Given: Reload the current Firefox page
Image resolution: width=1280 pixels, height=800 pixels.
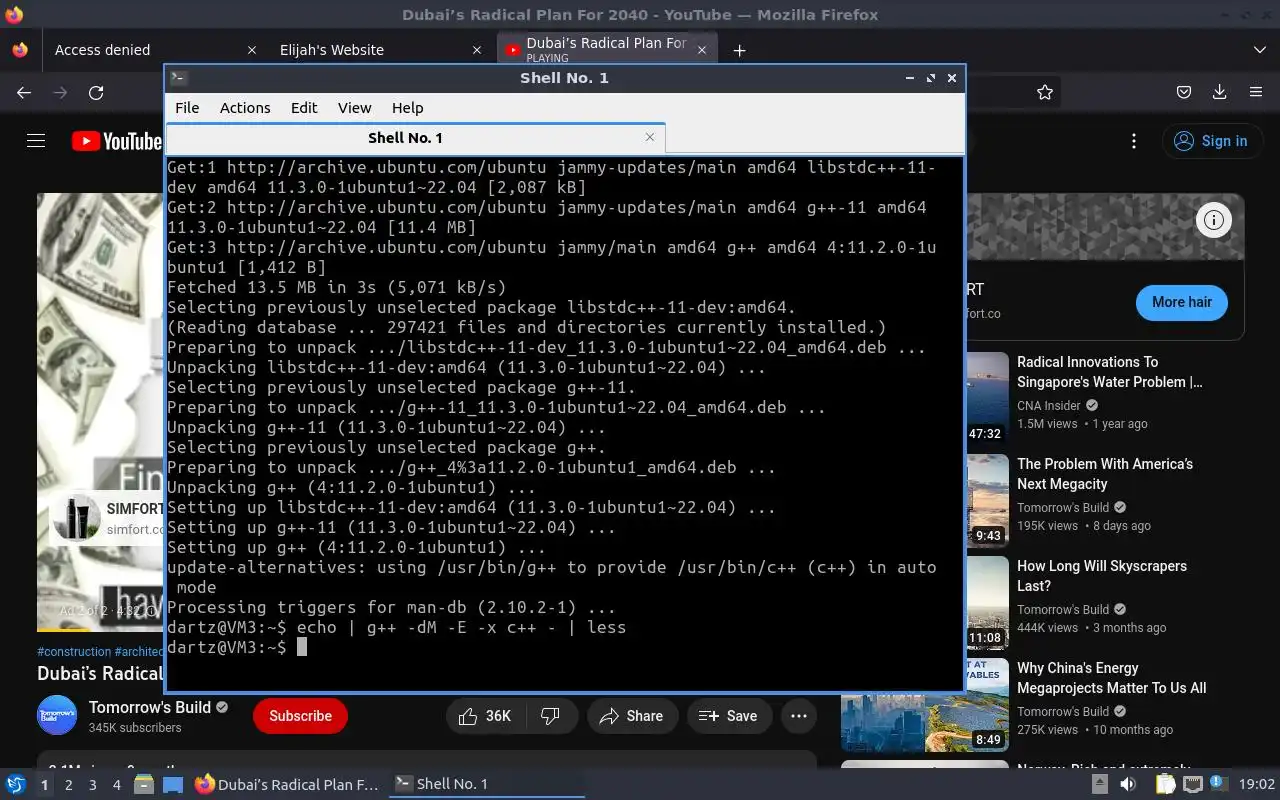Looking at the screenshot, I should point(96,92).
